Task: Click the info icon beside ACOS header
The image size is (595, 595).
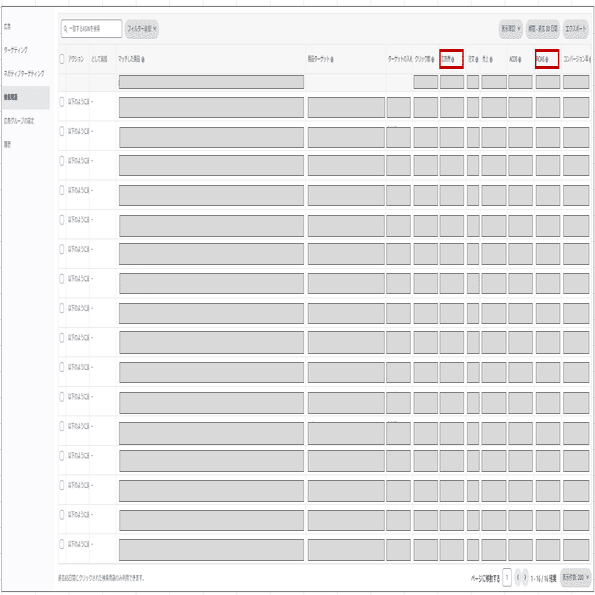Action: [x=519, y=59]
